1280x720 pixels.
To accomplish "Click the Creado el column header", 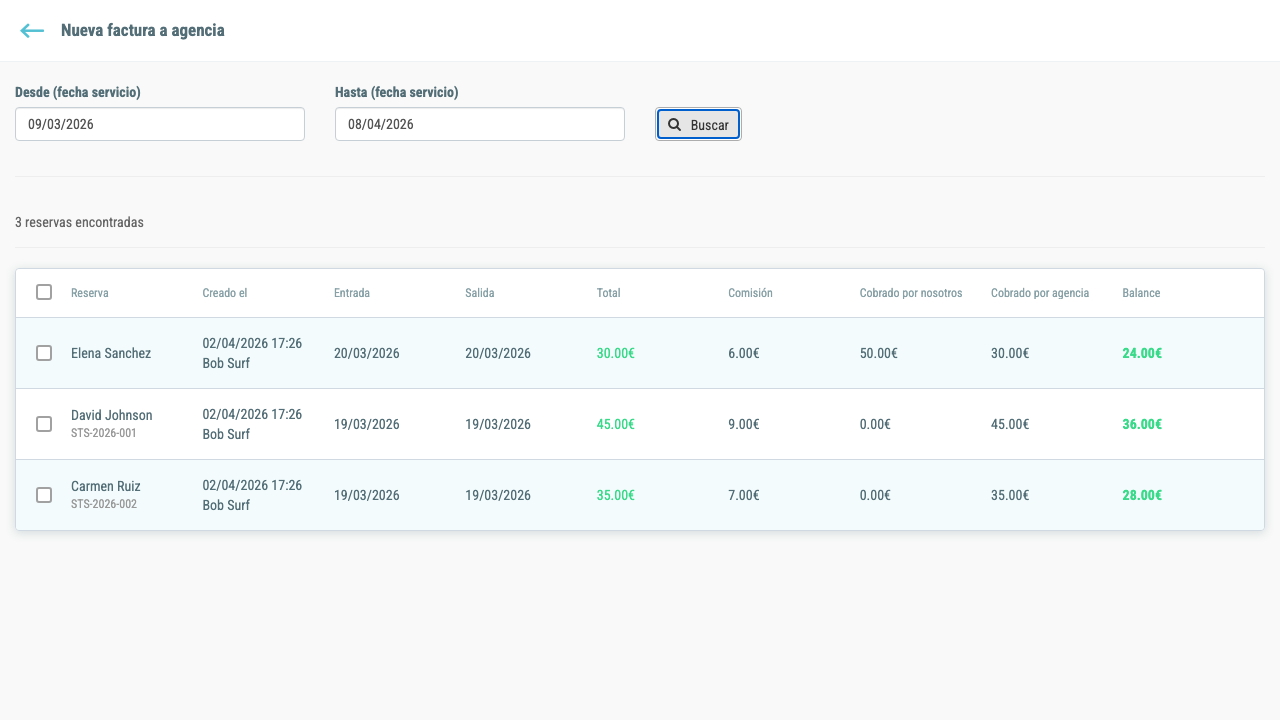I will (225, 293).
